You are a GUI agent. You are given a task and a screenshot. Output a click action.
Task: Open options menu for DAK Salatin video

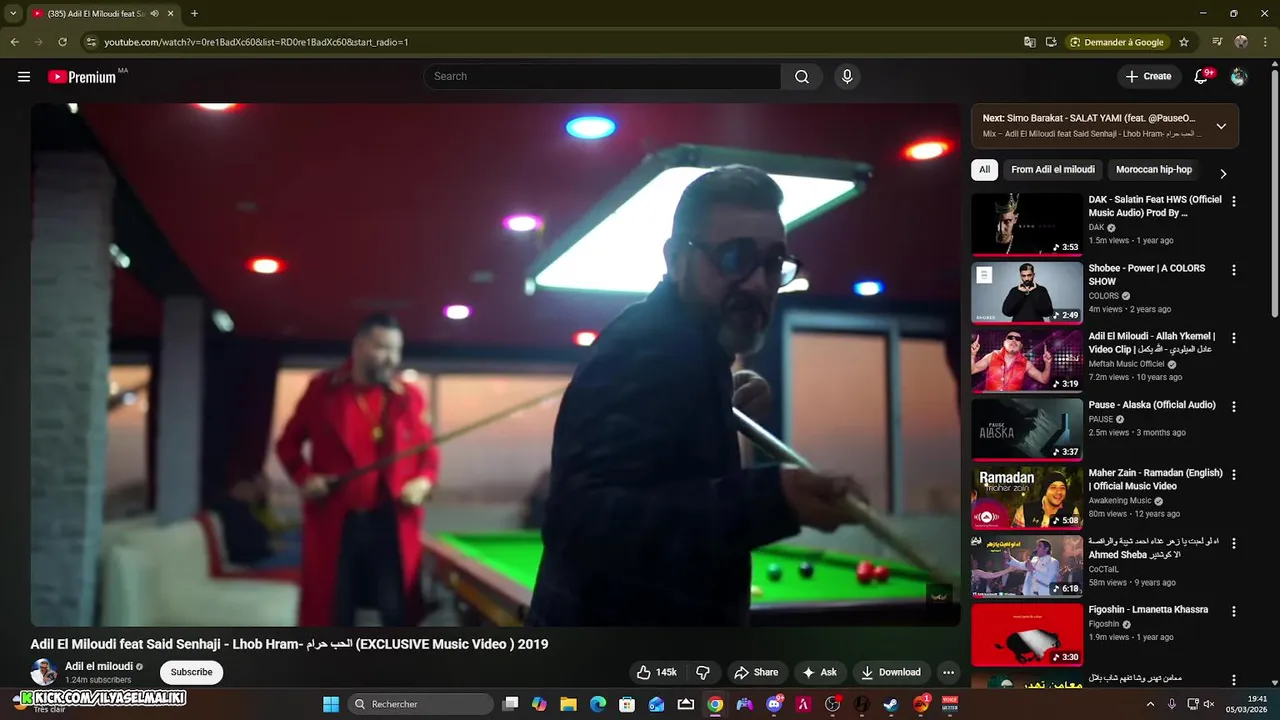pos(1233,201)
